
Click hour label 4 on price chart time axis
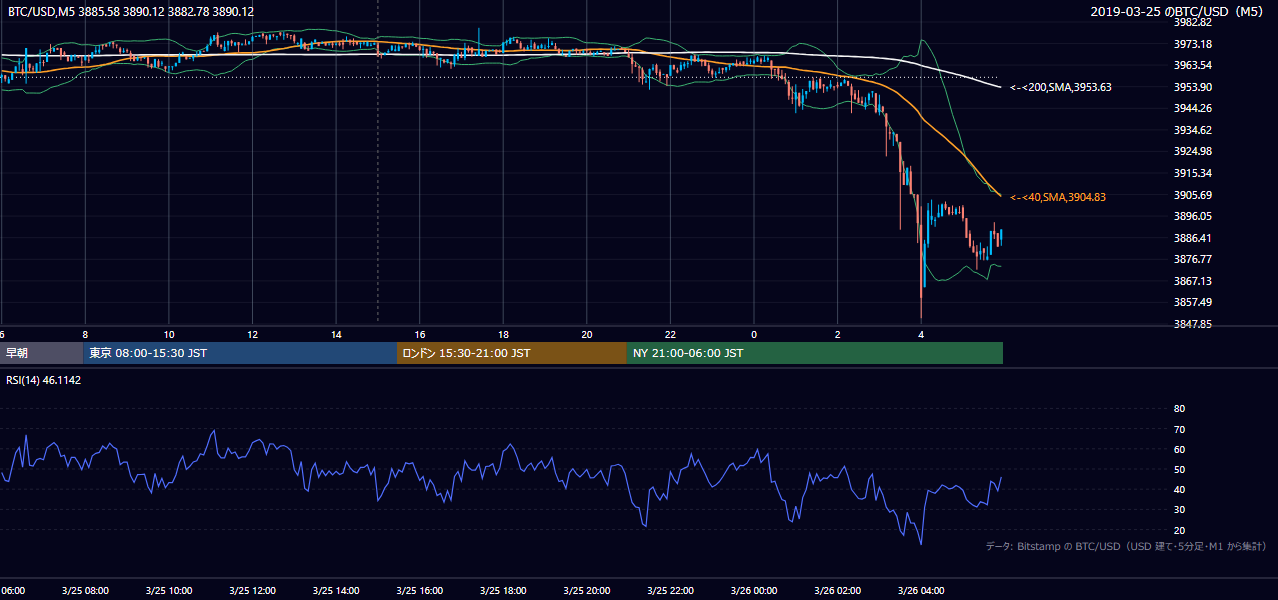pyautogui.click(x=921, y=334)
